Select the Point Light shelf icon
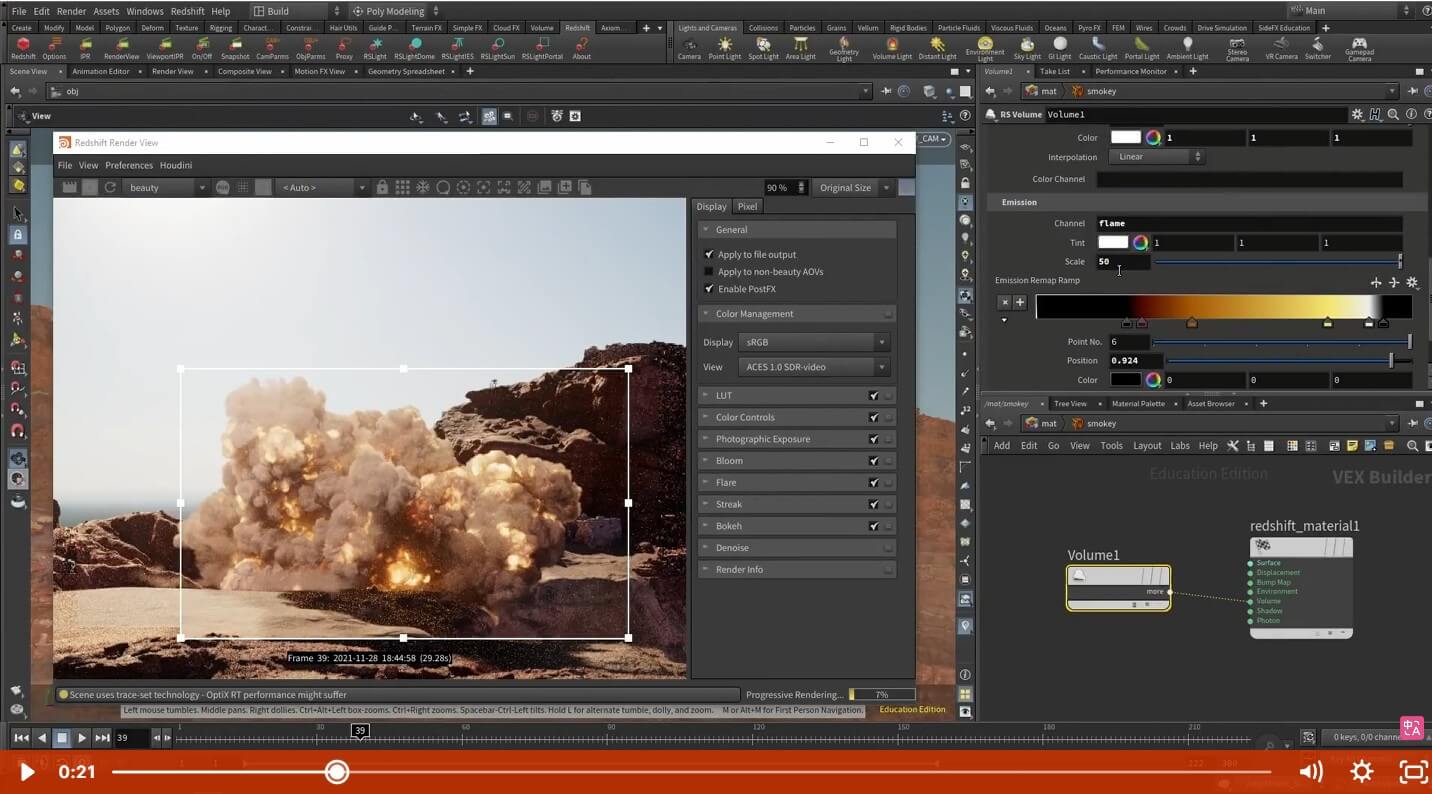 724,47
